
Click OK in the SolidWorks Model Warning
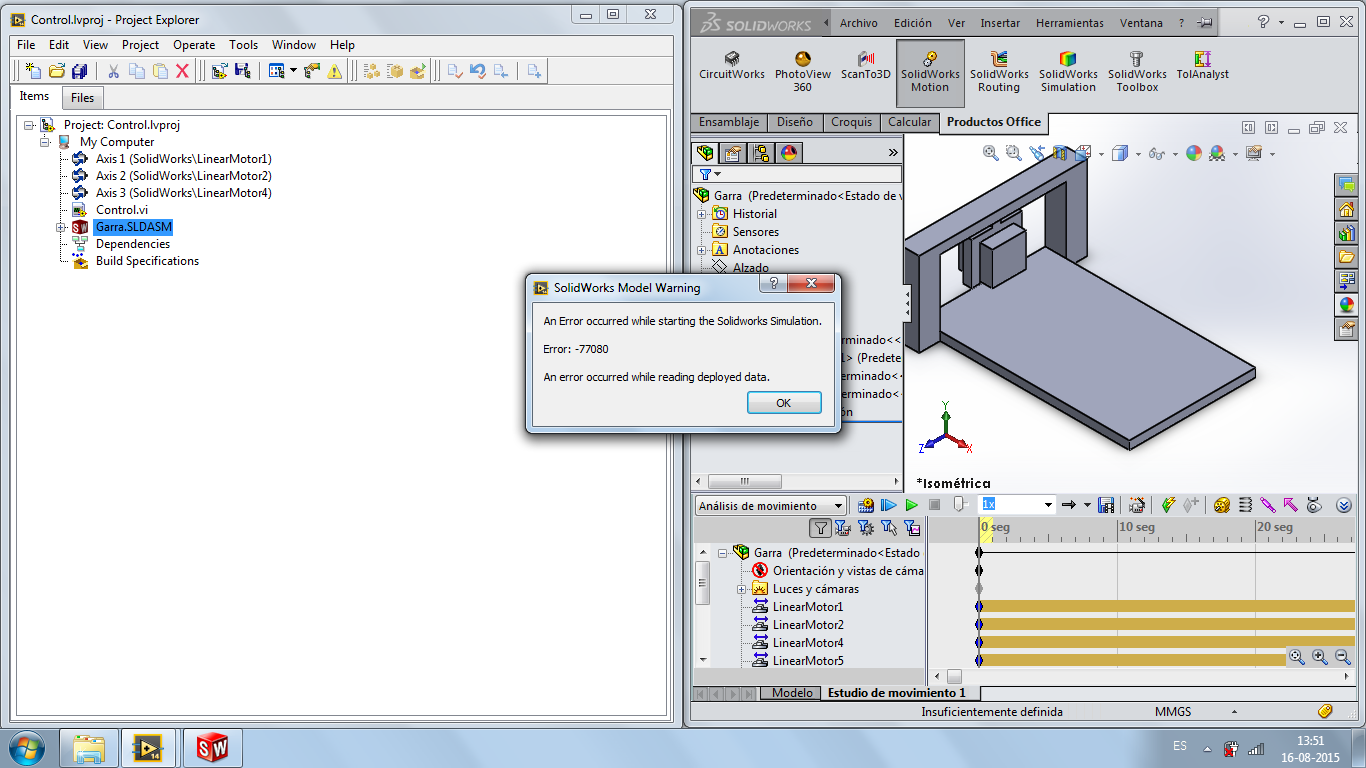tap(784, 402)
